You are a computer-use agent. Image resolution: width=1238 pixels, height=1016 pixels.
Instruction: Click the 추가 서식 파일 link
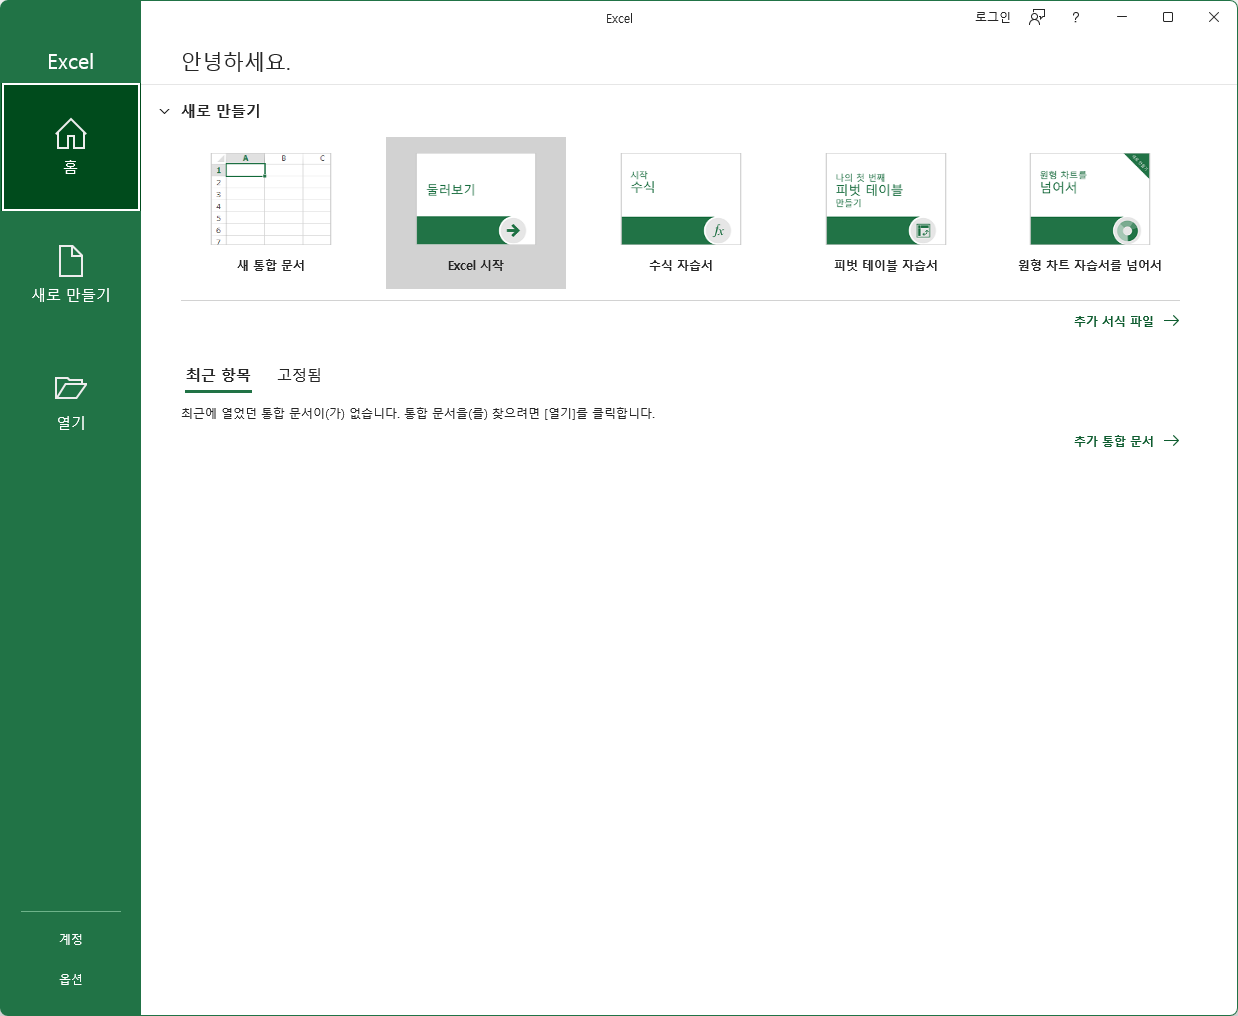click(1127, 321)
